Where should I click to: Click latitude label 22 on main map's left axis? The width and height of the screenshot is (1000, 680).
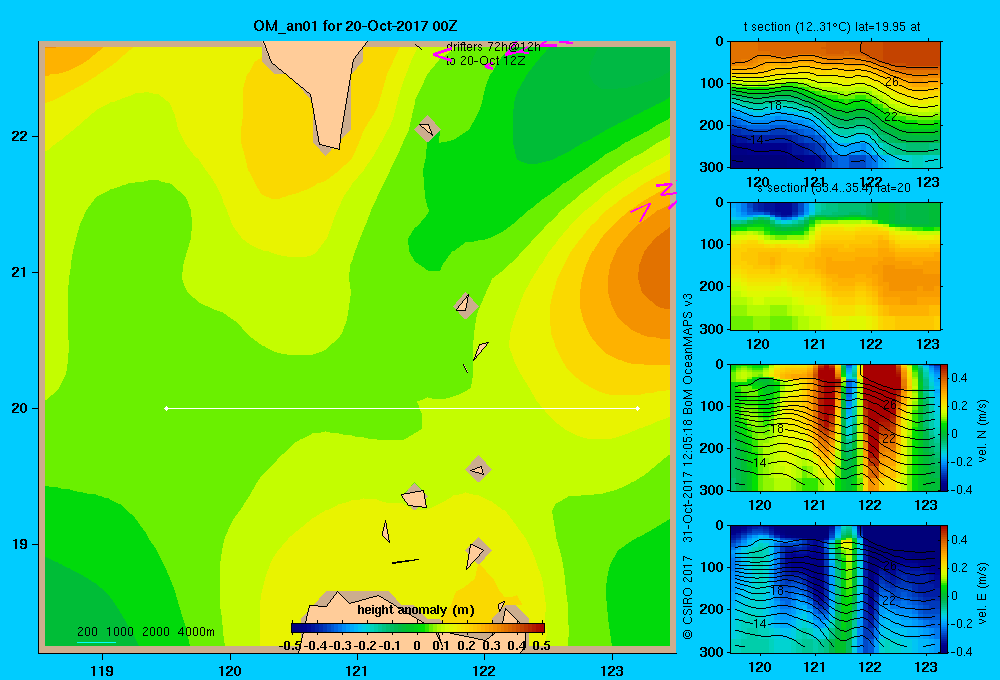tap(19, 137)
